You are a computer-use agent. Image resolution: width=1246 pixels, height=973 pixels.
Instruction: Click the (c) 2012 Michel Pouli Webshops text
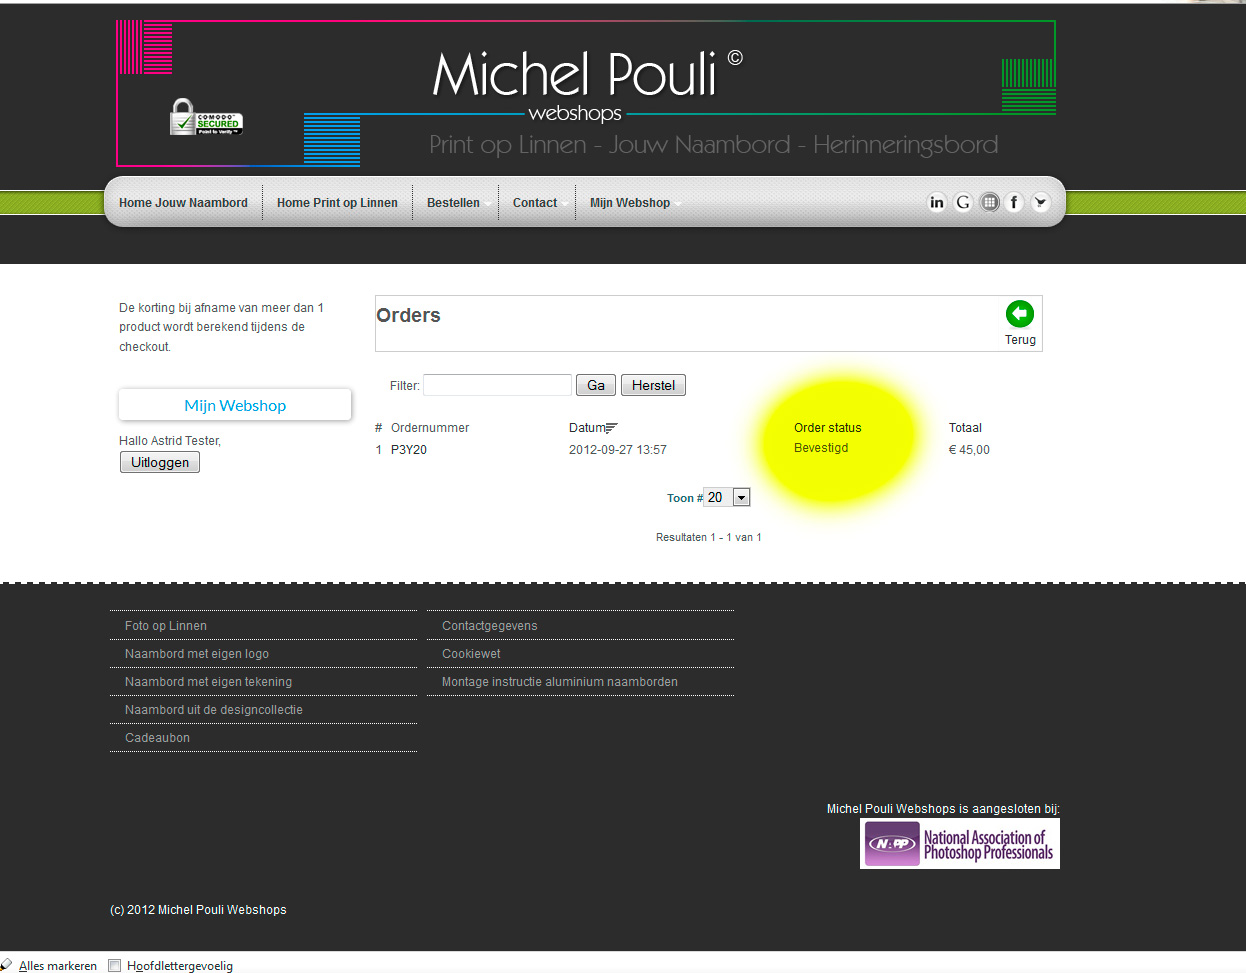[198, 910]
